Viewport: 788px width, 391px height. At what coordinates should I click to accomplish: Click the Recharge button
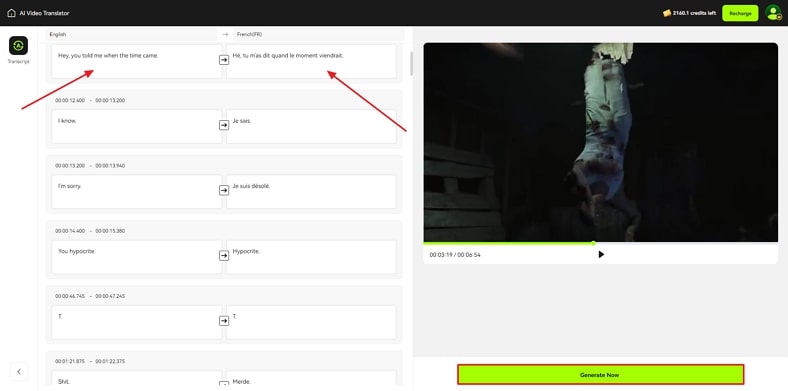tap(740, 13)
